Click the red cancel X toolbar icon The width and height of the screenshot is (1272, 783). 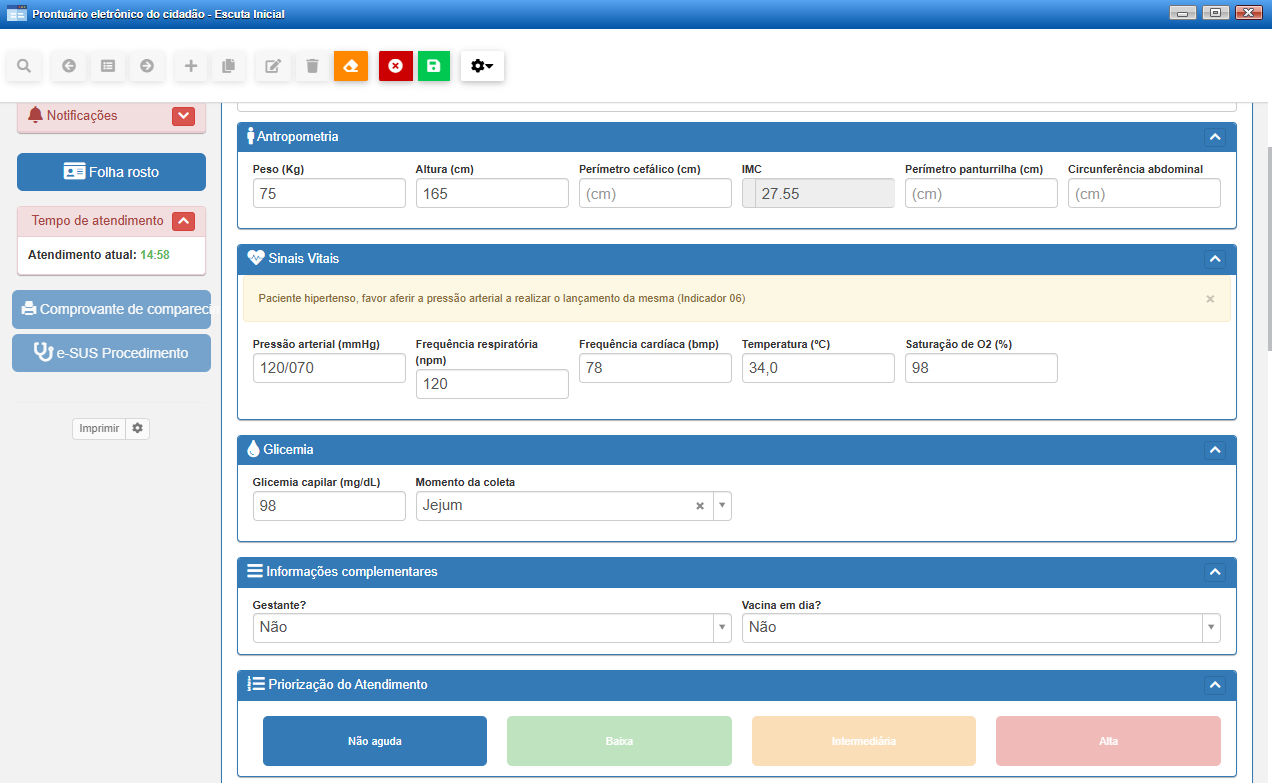pyautogui.click(x=395, y=66)
